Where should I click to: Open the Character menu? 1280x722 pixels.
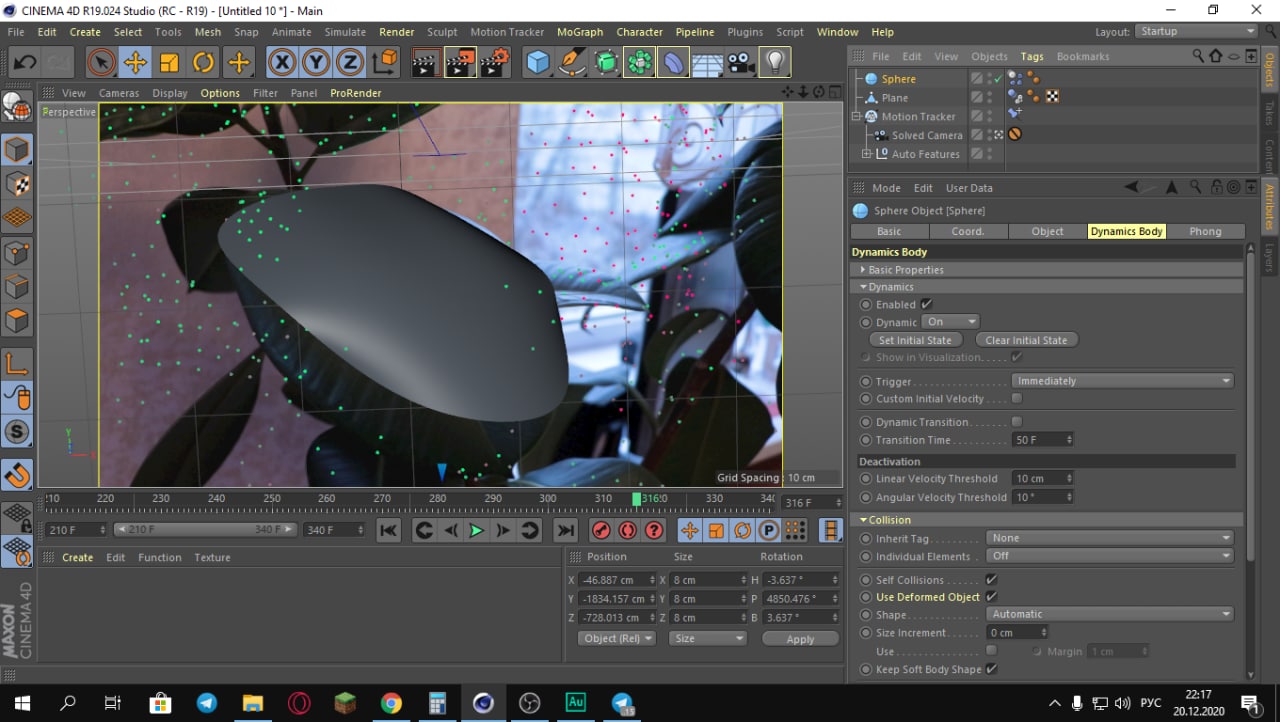click(640, 32)
